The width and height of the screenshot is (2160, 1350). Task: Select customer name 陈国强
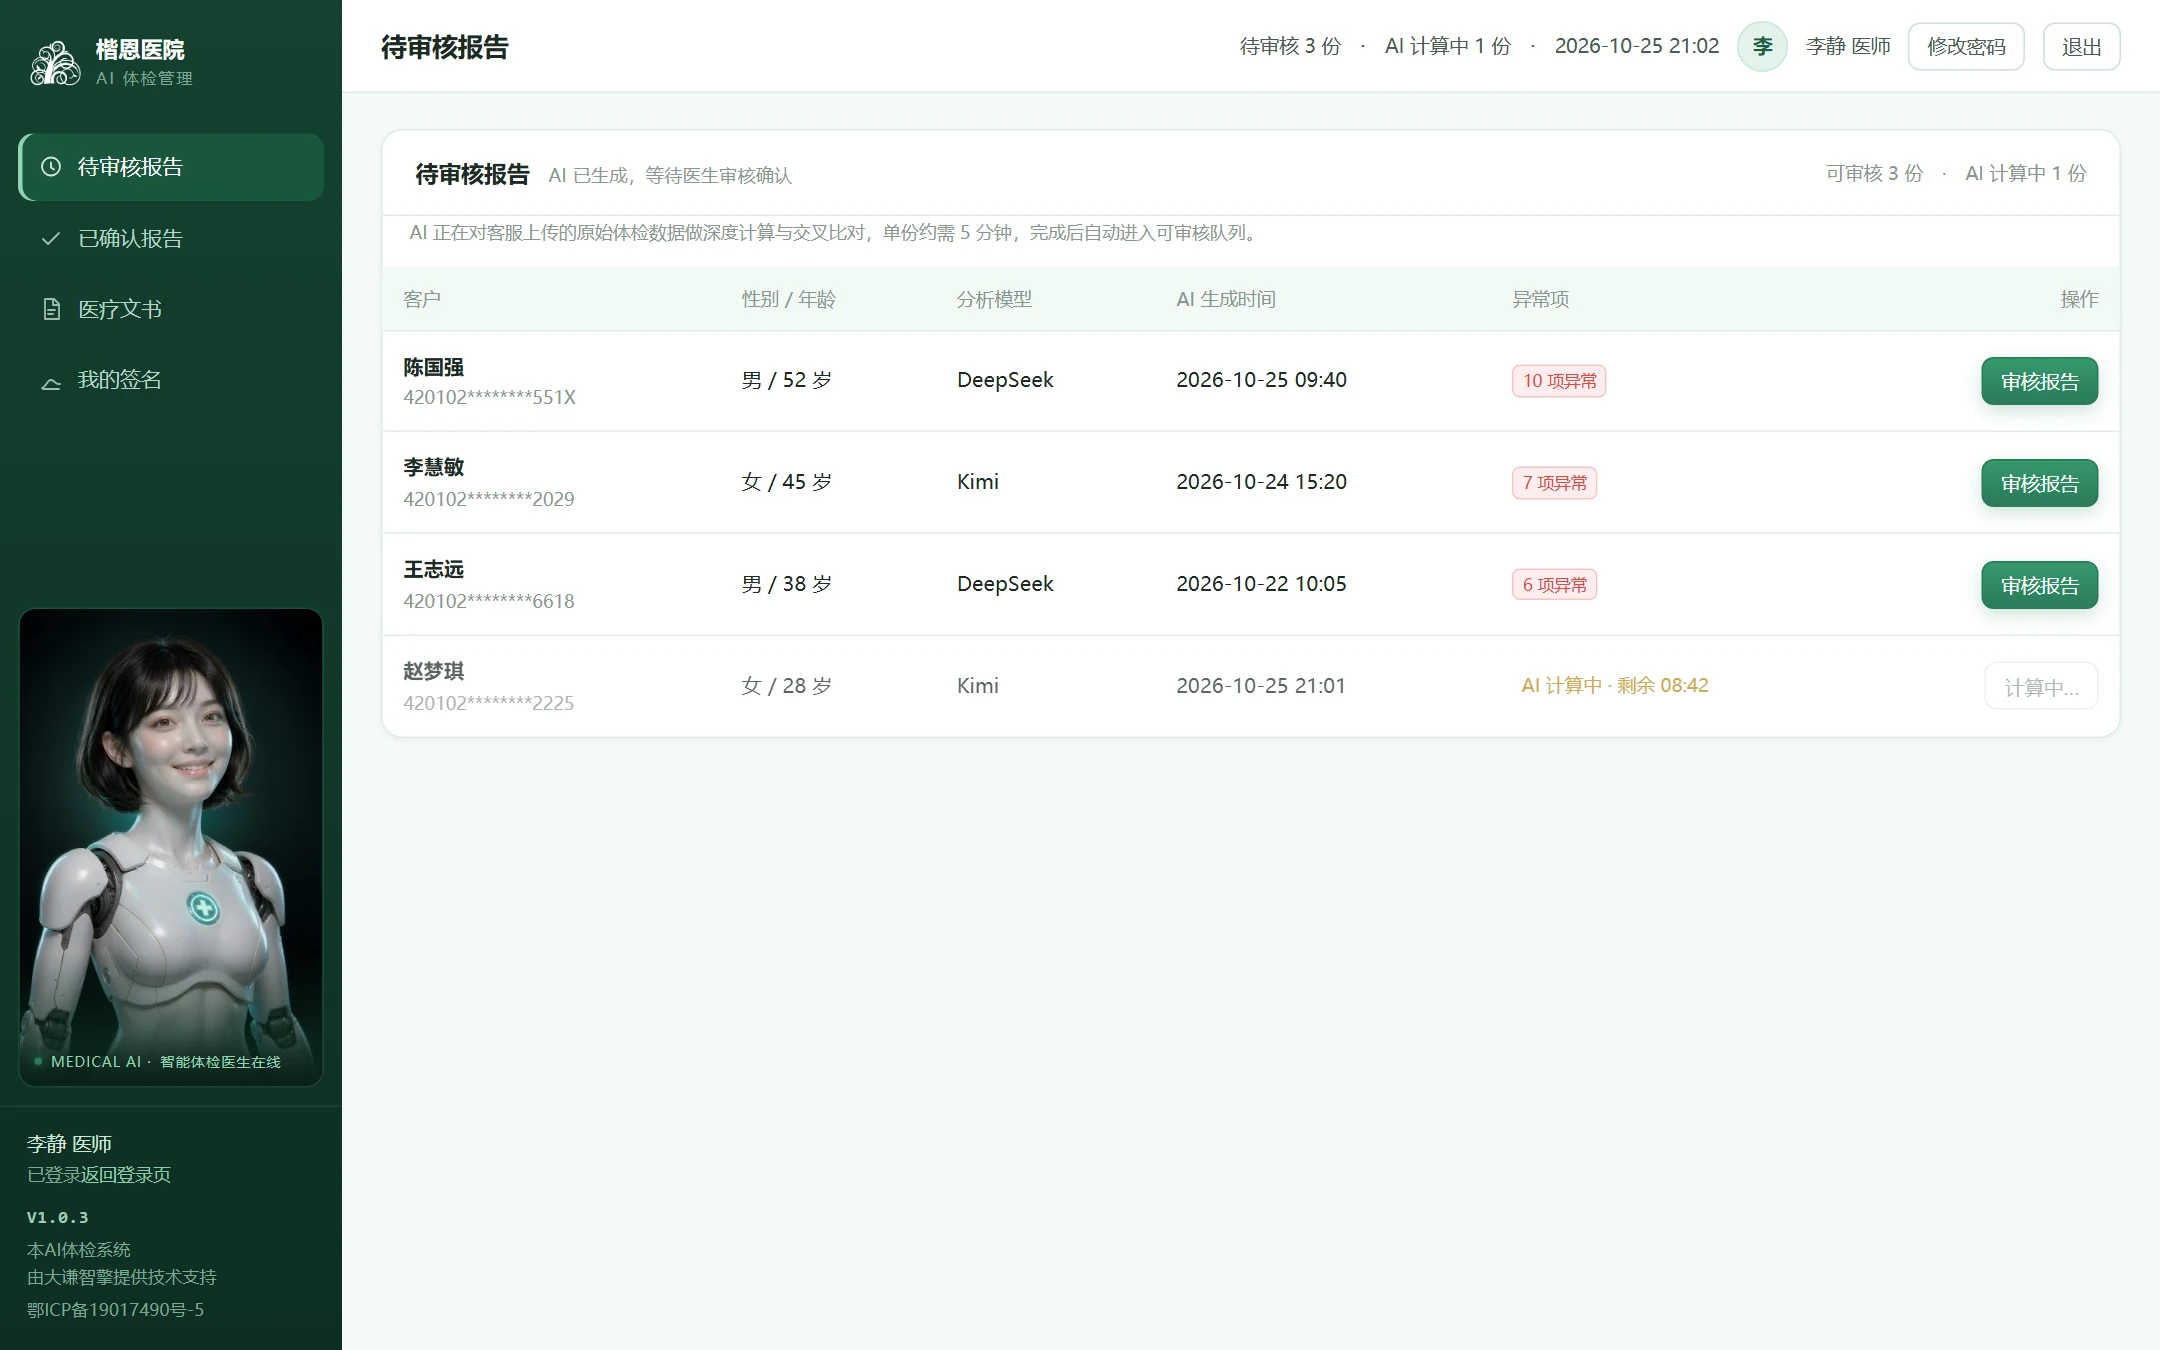tap(433, 367)
